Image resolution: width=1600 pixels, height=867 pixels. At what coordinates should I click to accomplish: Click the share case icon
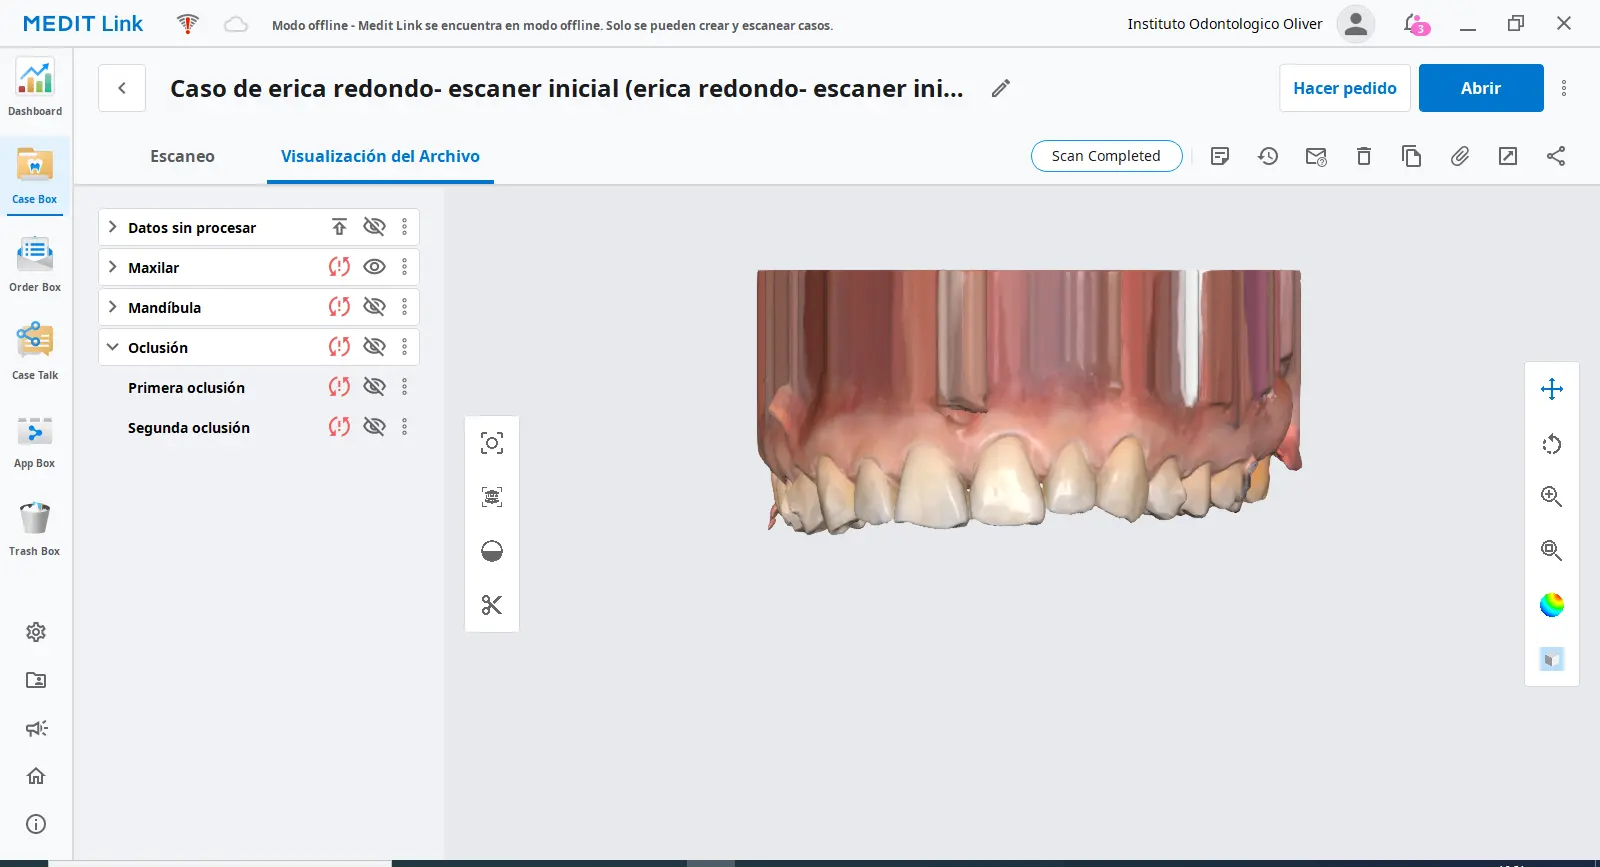click(x=1555, y=156)
